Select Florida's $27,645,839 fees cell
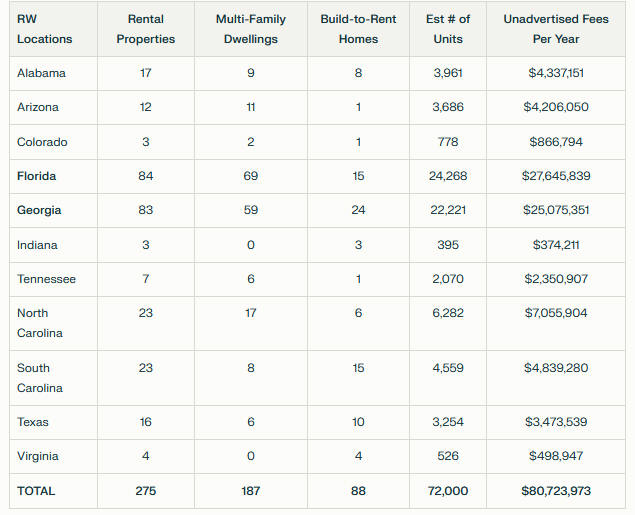Screen dimensions: 635x515 click(556, 176)
